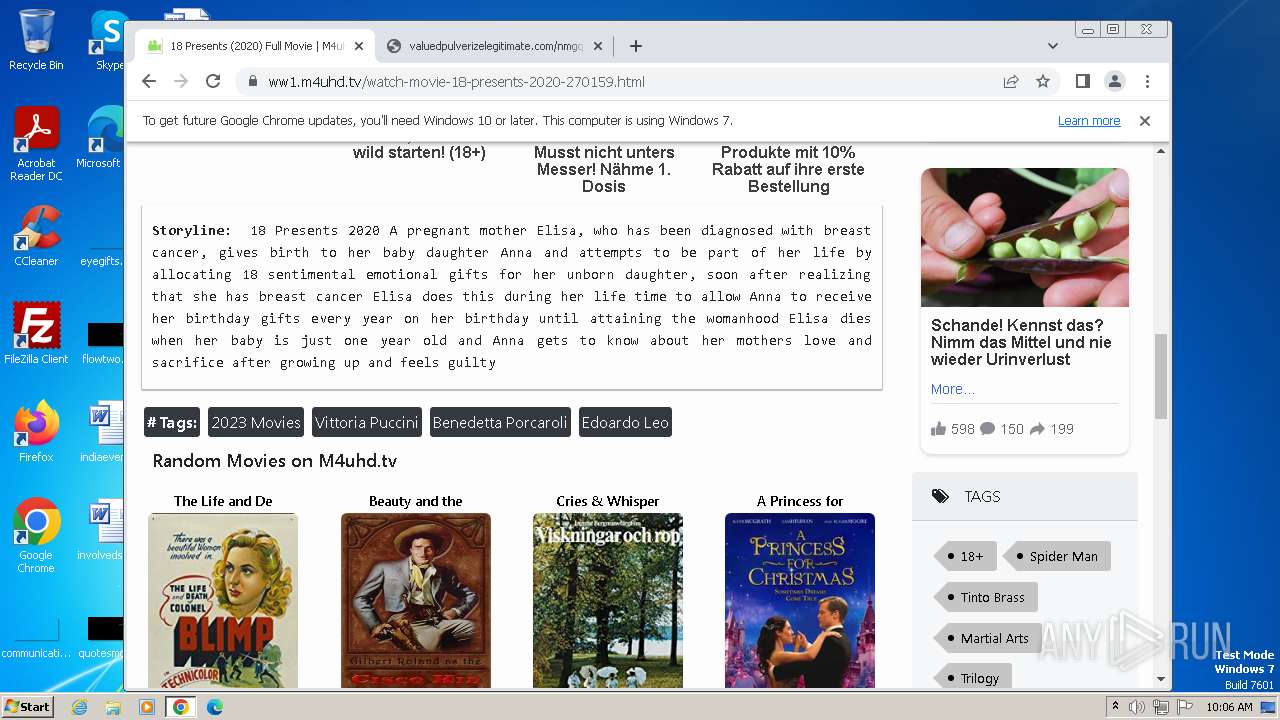Expand the tab search chevron

coord(1053,46)
